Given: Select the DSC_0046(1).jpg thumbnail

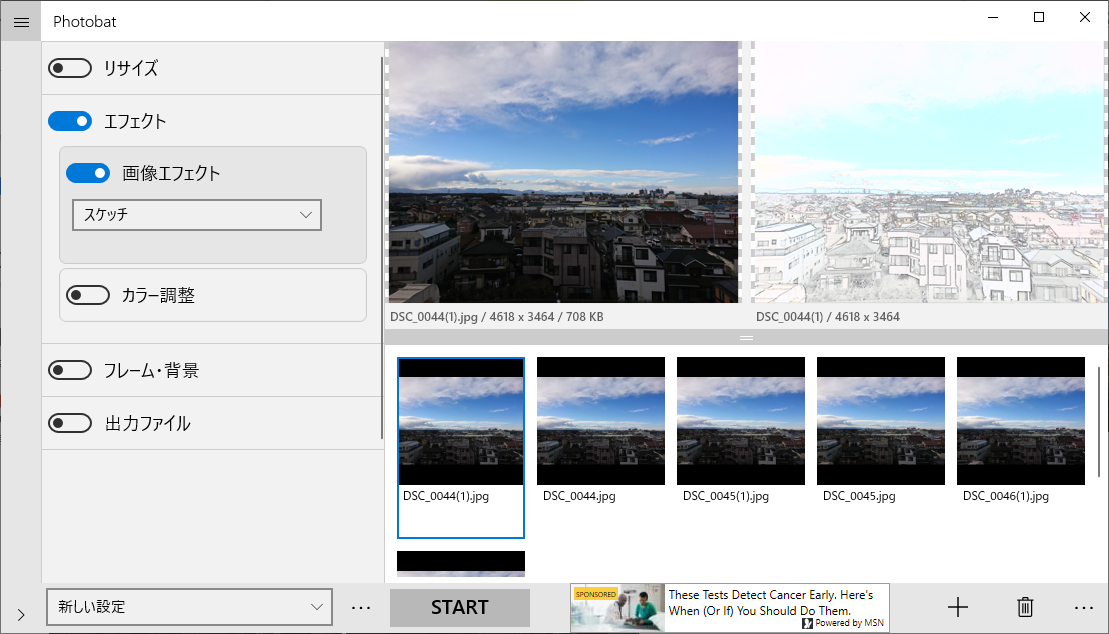Looking at the screenshot, I should pos(1021,430).
